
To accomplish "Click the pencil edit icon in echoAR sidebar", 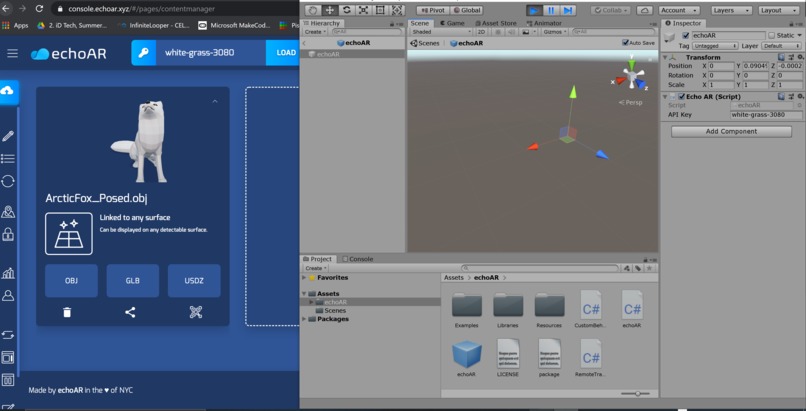I will tap(8, 136).
